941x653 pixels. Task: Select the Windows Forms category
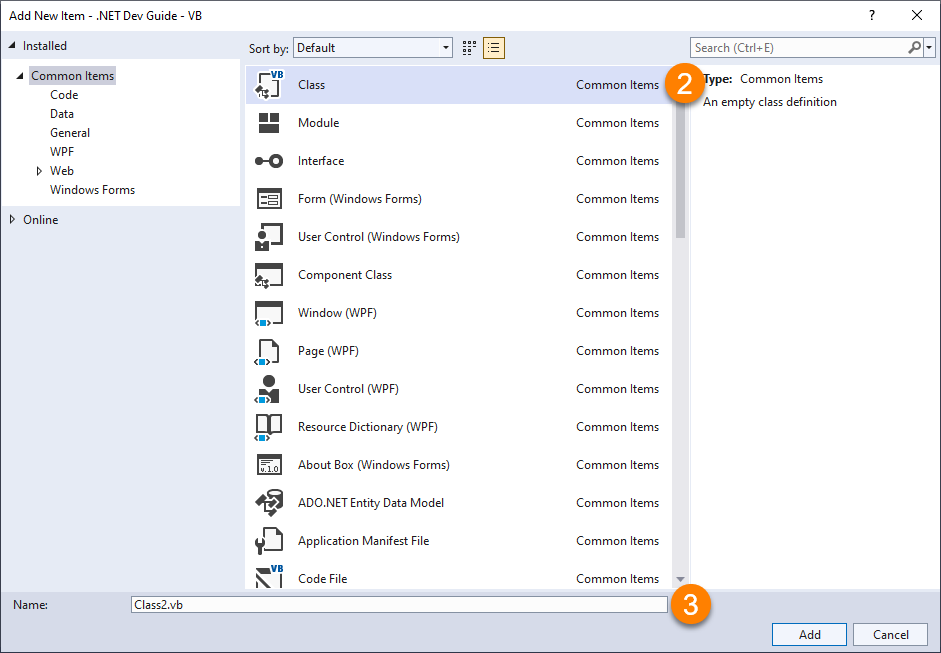click(92, 190)
